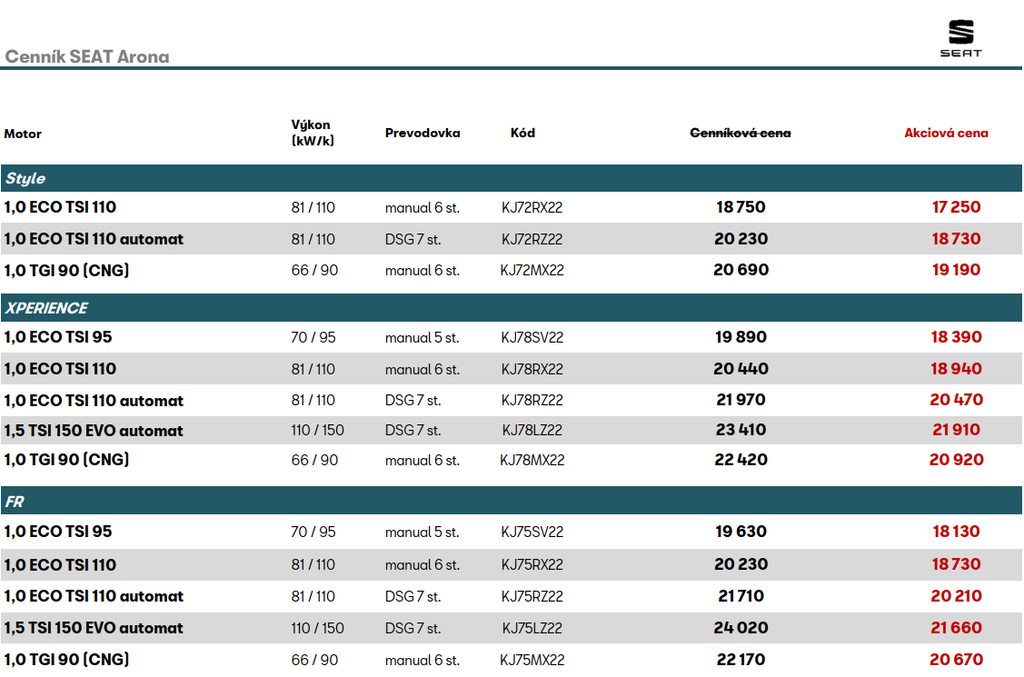Click list price 19 890
This screenshot has height=677, width=1024.
741,337
